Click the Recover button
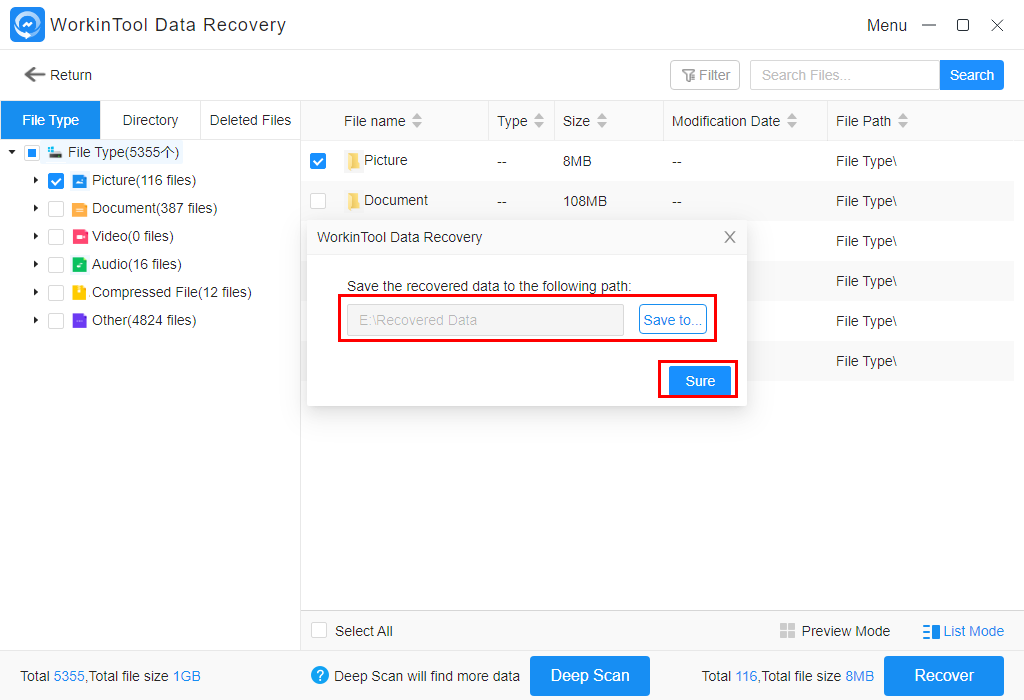This screenshot has width=1024, height=700. pyautogui.click(x=944, y=676)
